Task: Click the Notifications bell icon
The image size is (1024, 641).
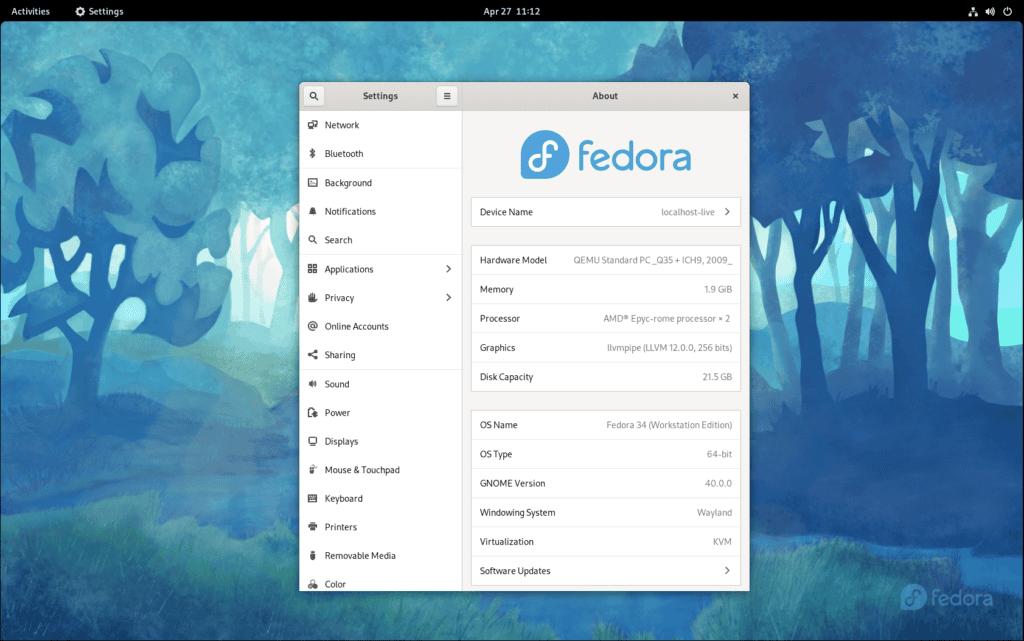Action: click(x=313, y=211)
